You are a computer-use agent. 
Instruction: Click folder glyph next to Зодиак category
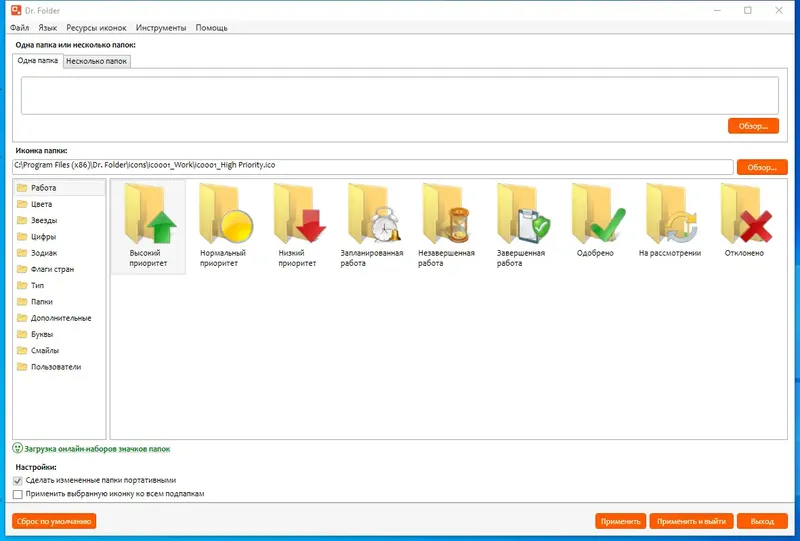click(x=21, y=253)
